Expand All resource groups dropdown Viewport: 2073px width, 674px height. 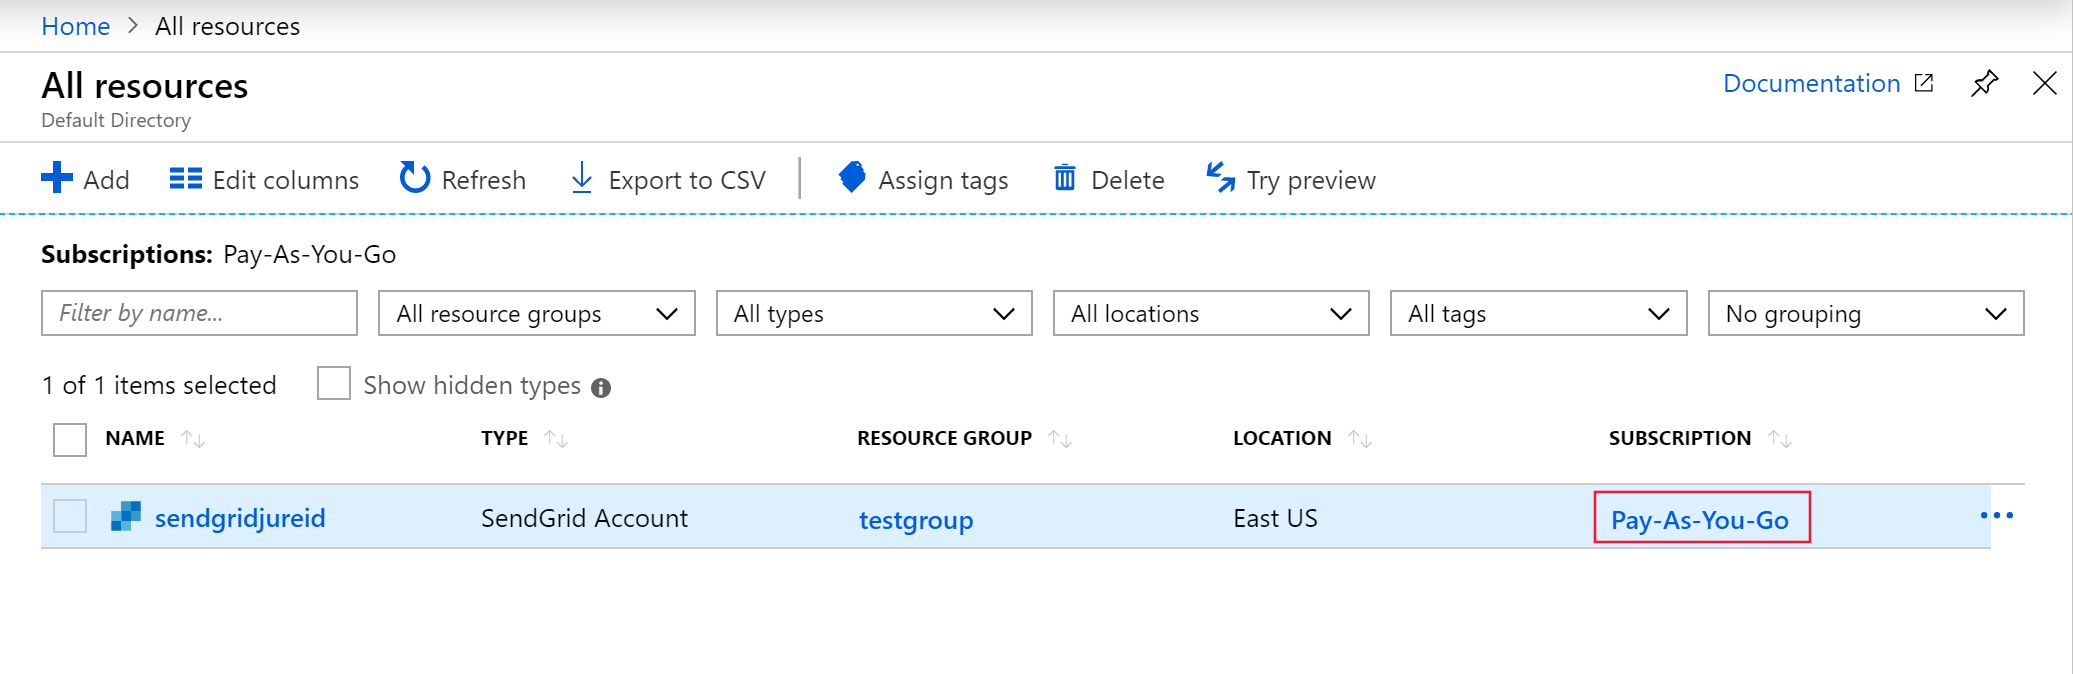537,313
